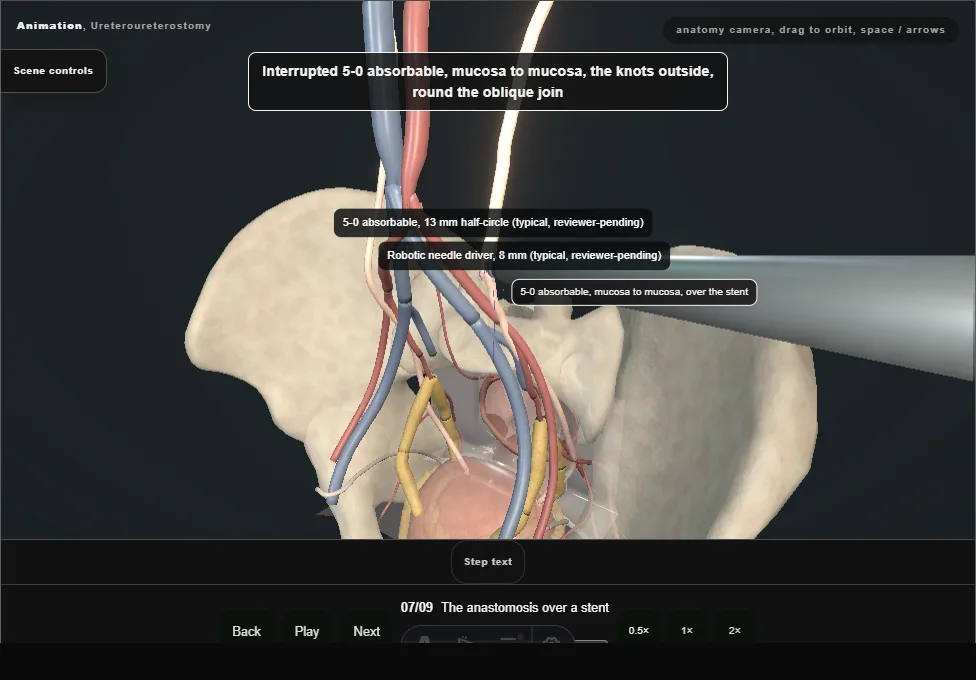Go Back to the previous step
Viewport: 976px width, 680px height.
pos(246,631)
